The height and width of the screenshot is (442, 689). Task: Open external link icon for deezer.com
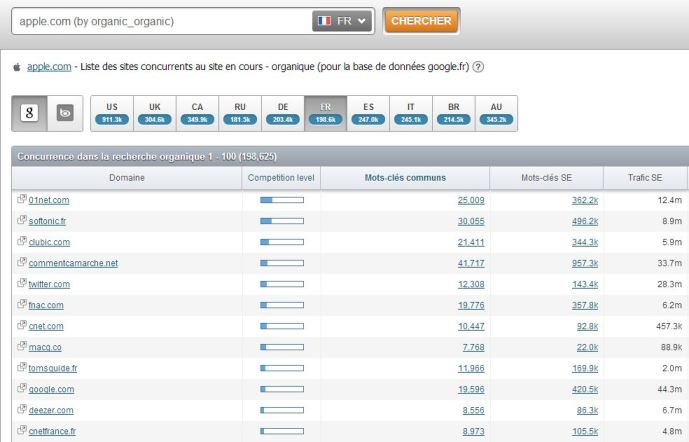(x=22, y=409)
